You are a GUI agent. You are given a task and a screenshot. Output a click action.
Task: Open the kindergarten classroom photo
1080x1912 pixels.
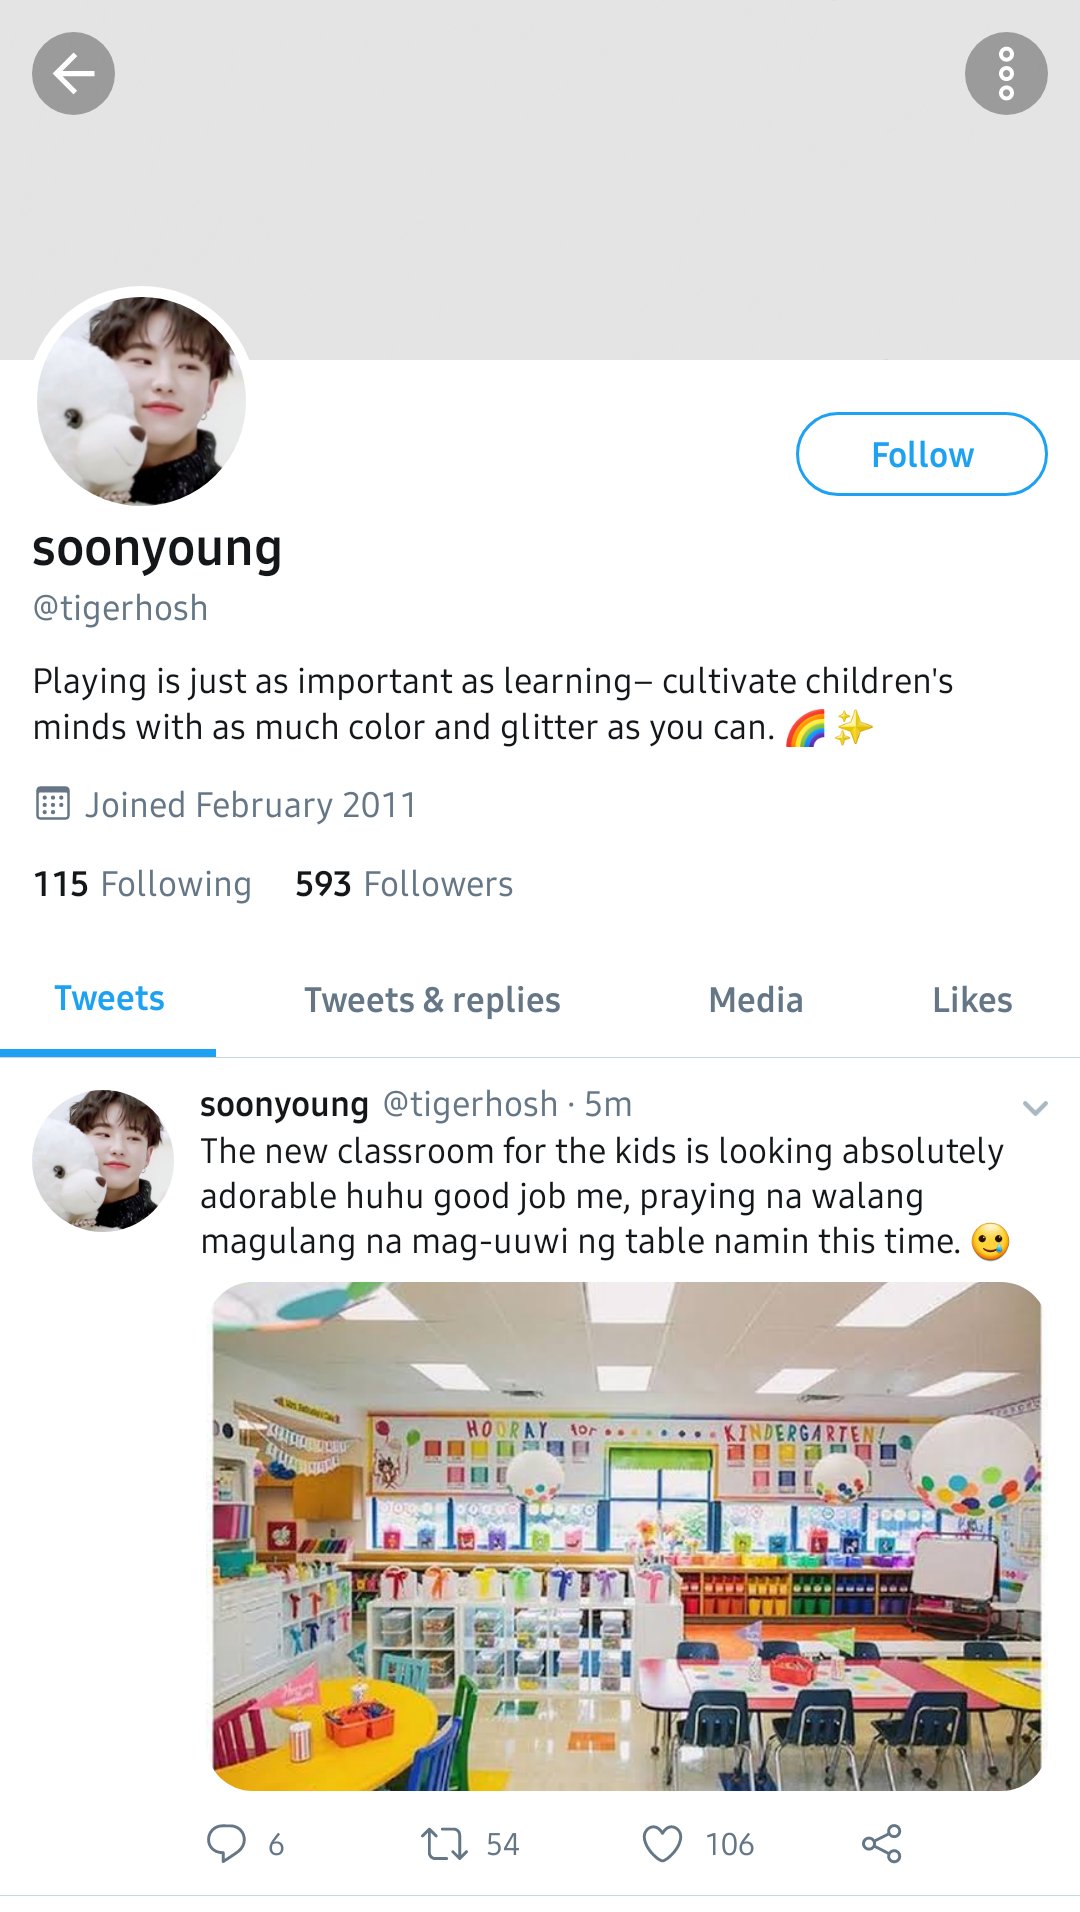point(627,1536)
